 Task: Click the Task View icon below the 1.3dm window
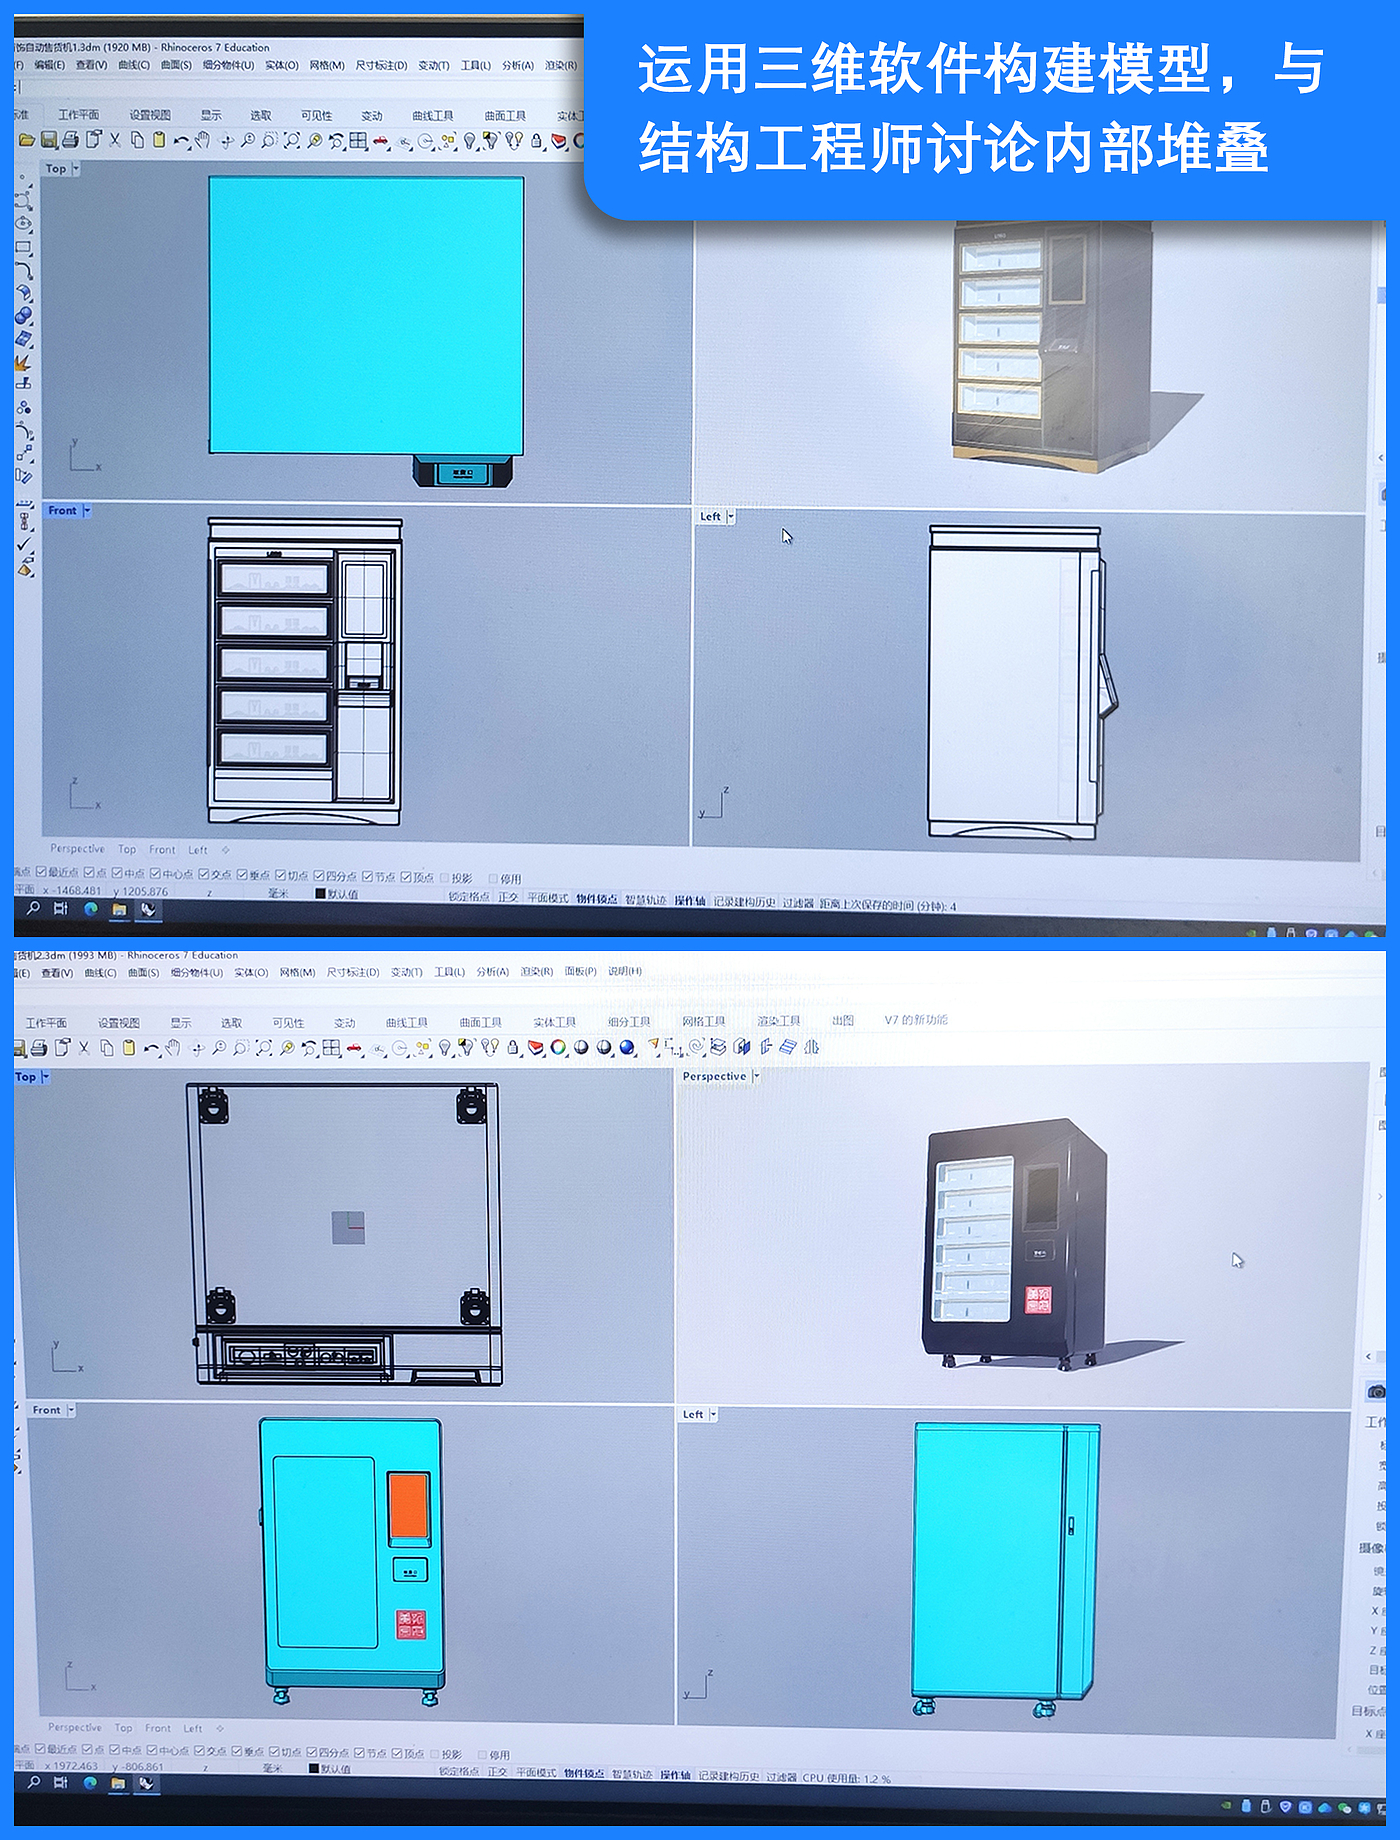point(61,909)
